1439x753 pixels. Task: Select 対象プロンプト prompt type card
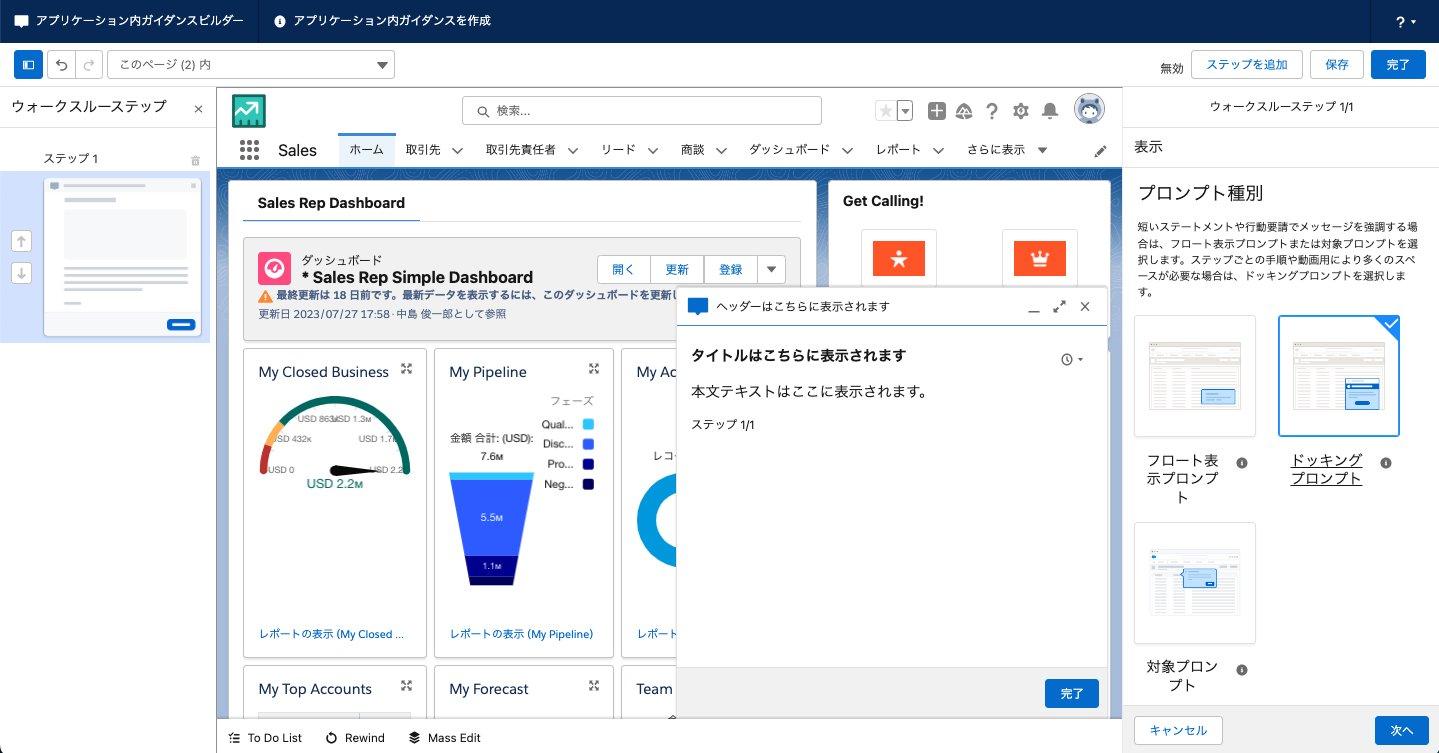1195,583
